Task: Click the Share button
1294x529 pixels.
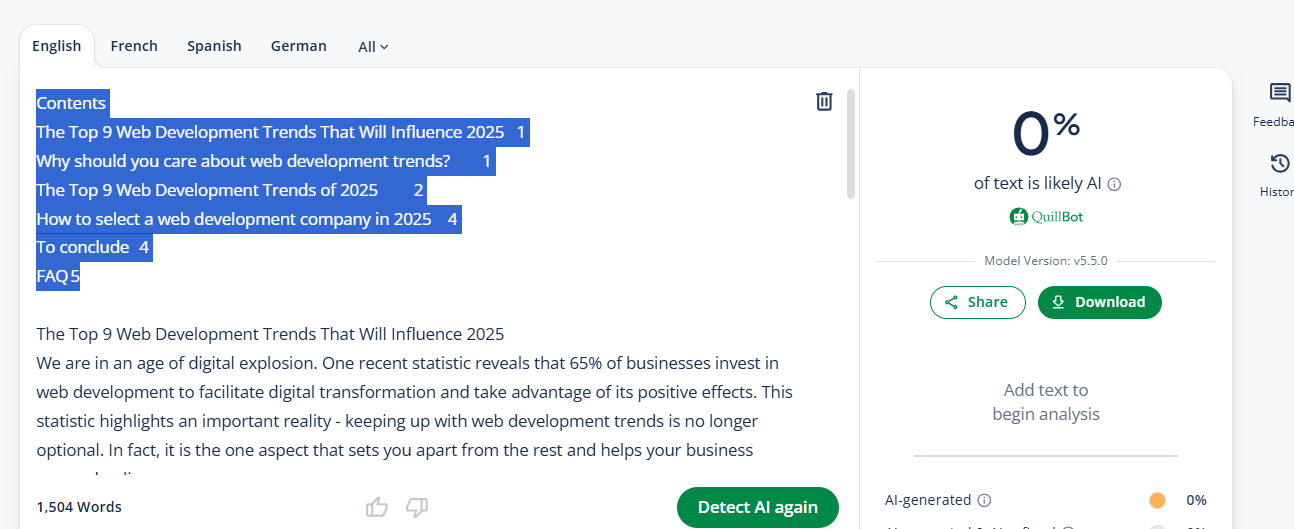Action: click(977, 302)
